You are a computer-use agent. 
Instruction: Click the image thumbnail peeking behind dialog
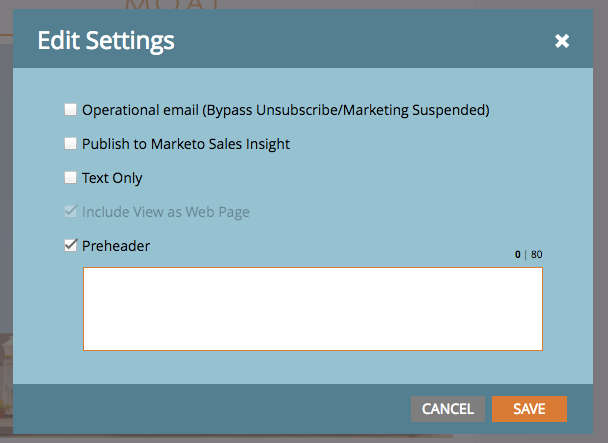6,380
